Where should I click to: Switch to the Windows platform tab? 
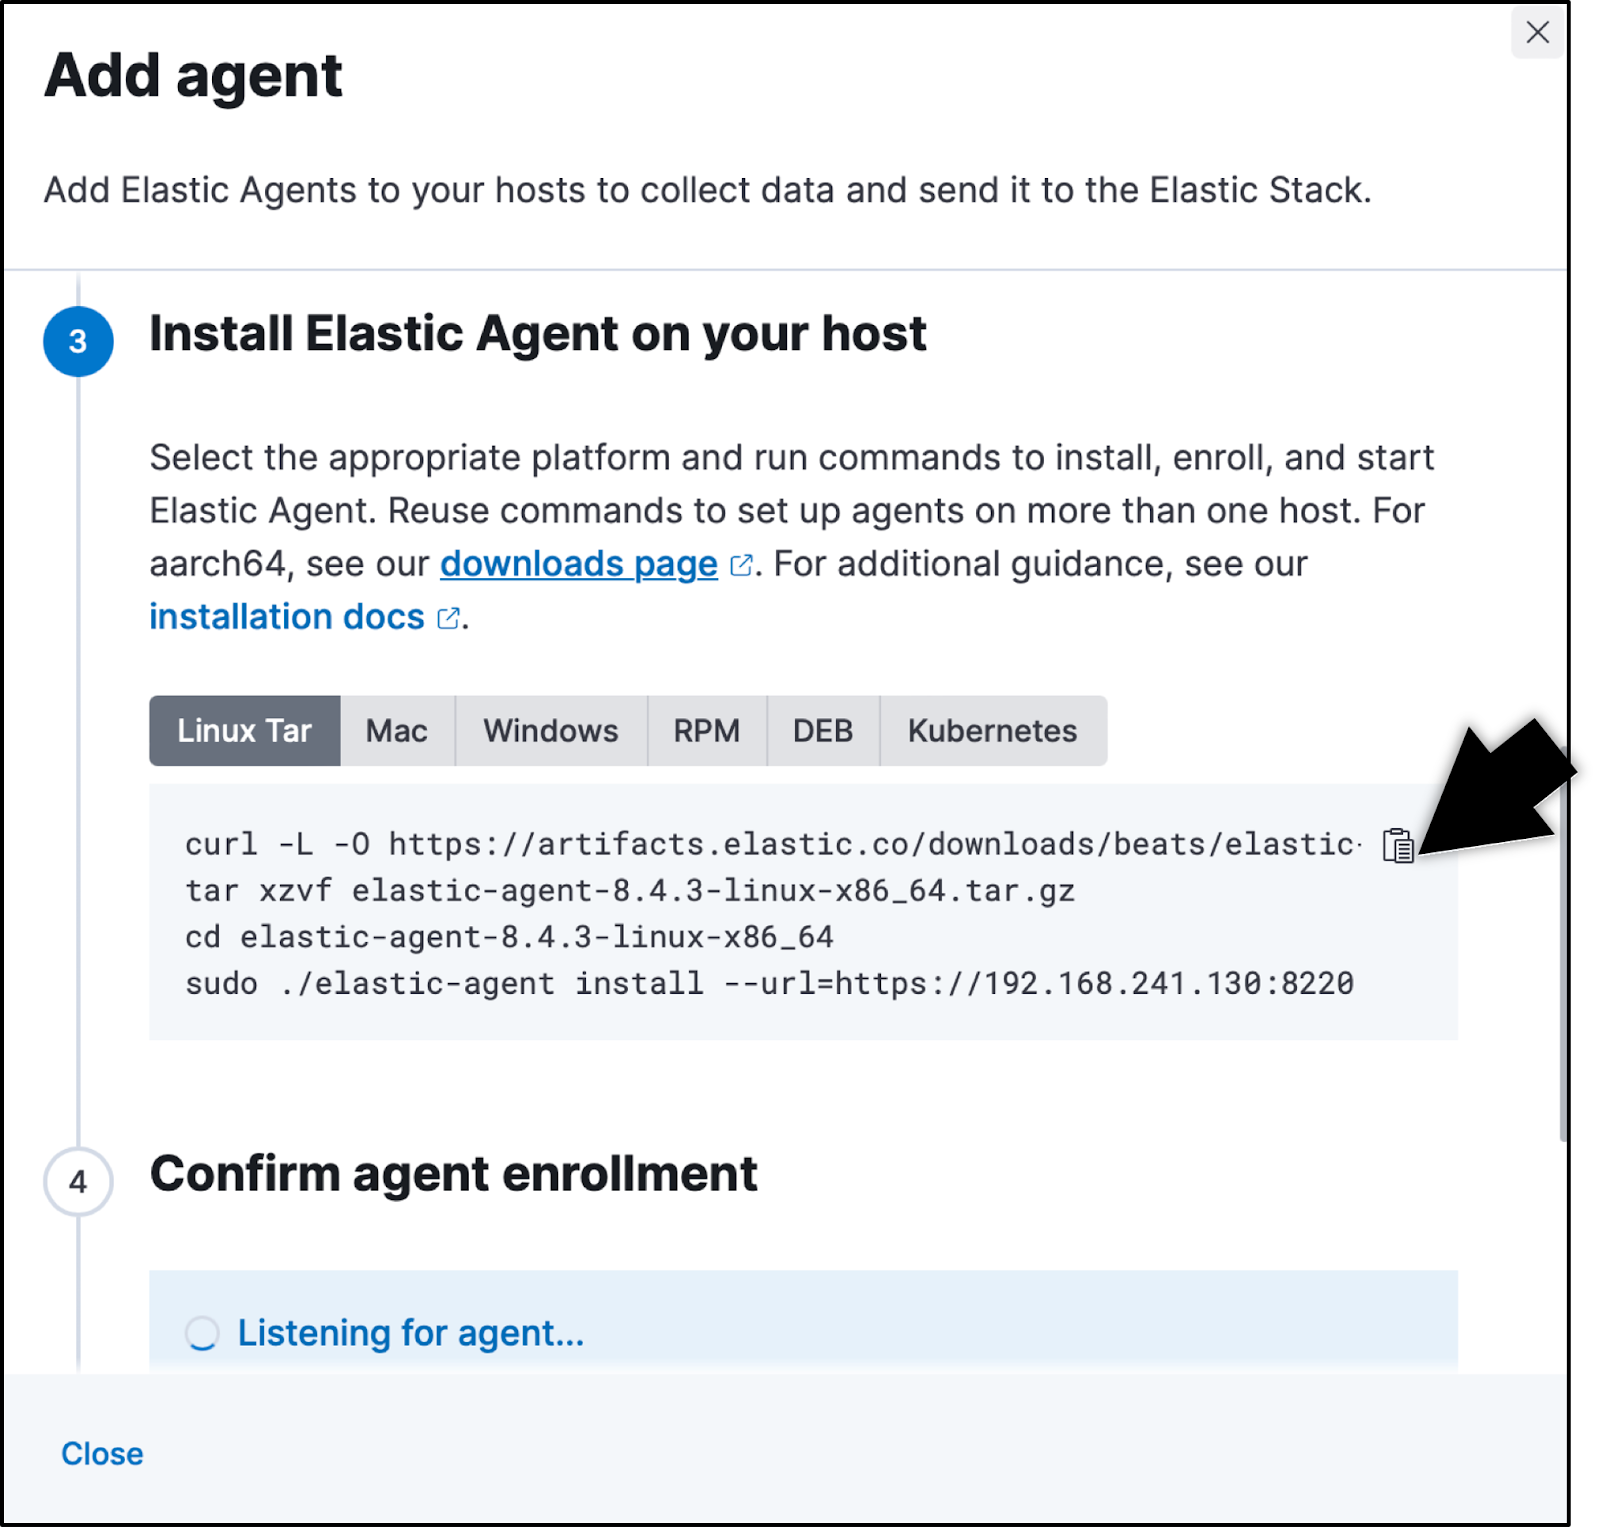pyautogui.click(x=551, y=731)
